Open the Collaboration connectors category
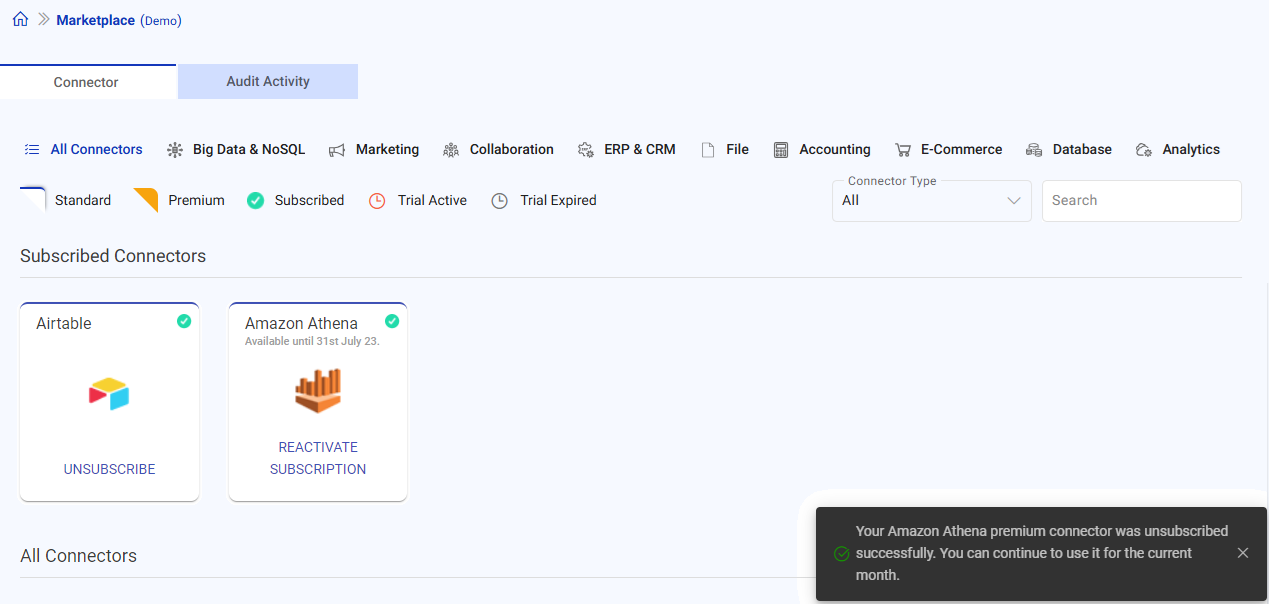The height and width of the screenshot is (604, 1269). (452, 148)
